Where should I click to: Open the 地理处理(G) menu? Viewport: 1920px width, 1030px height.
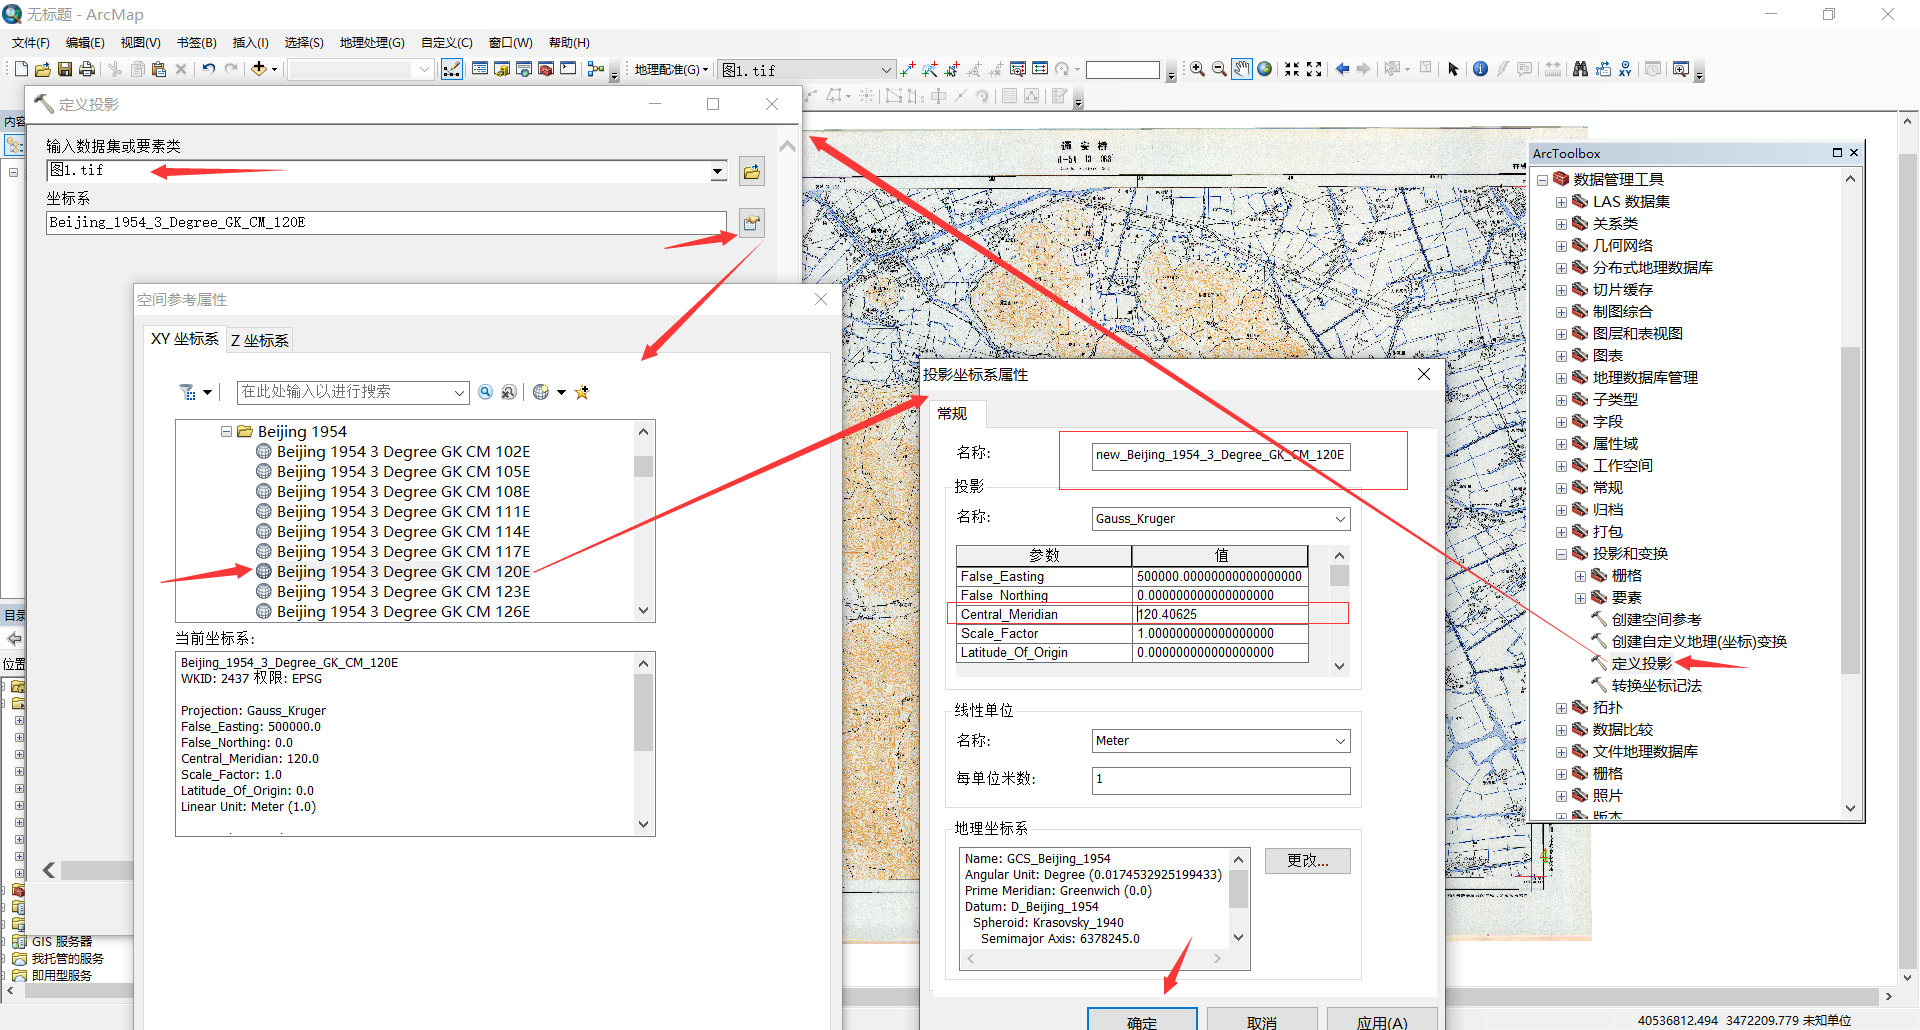click(372, 43)
